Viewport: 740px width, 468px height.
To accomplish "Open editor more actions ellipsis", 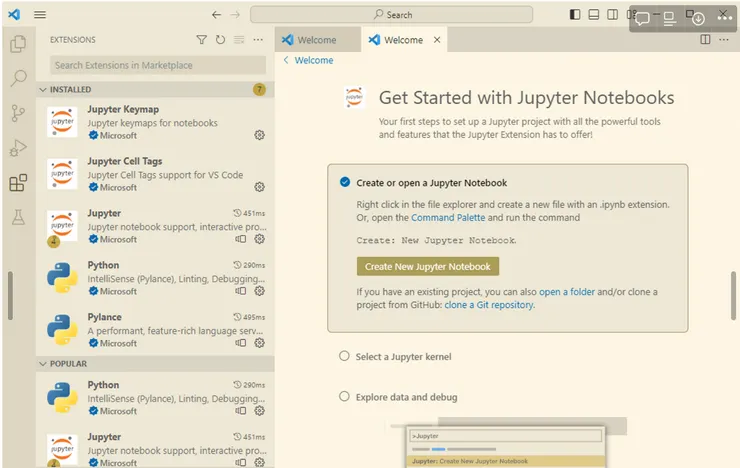I will click(724, 40).
